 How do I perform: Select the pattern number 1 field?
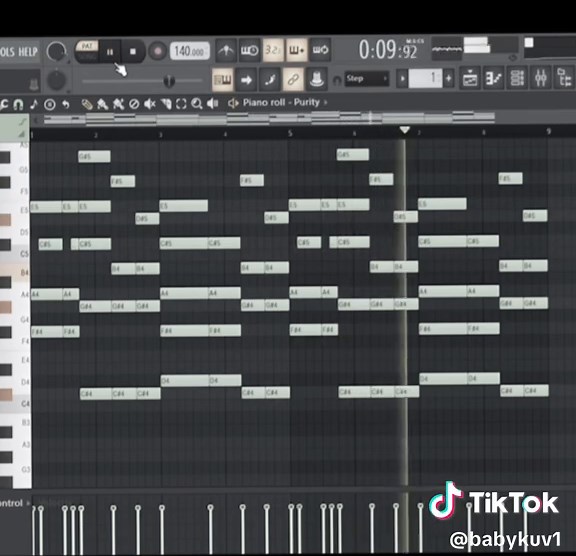pyautogui.click(x=425, y=78)
